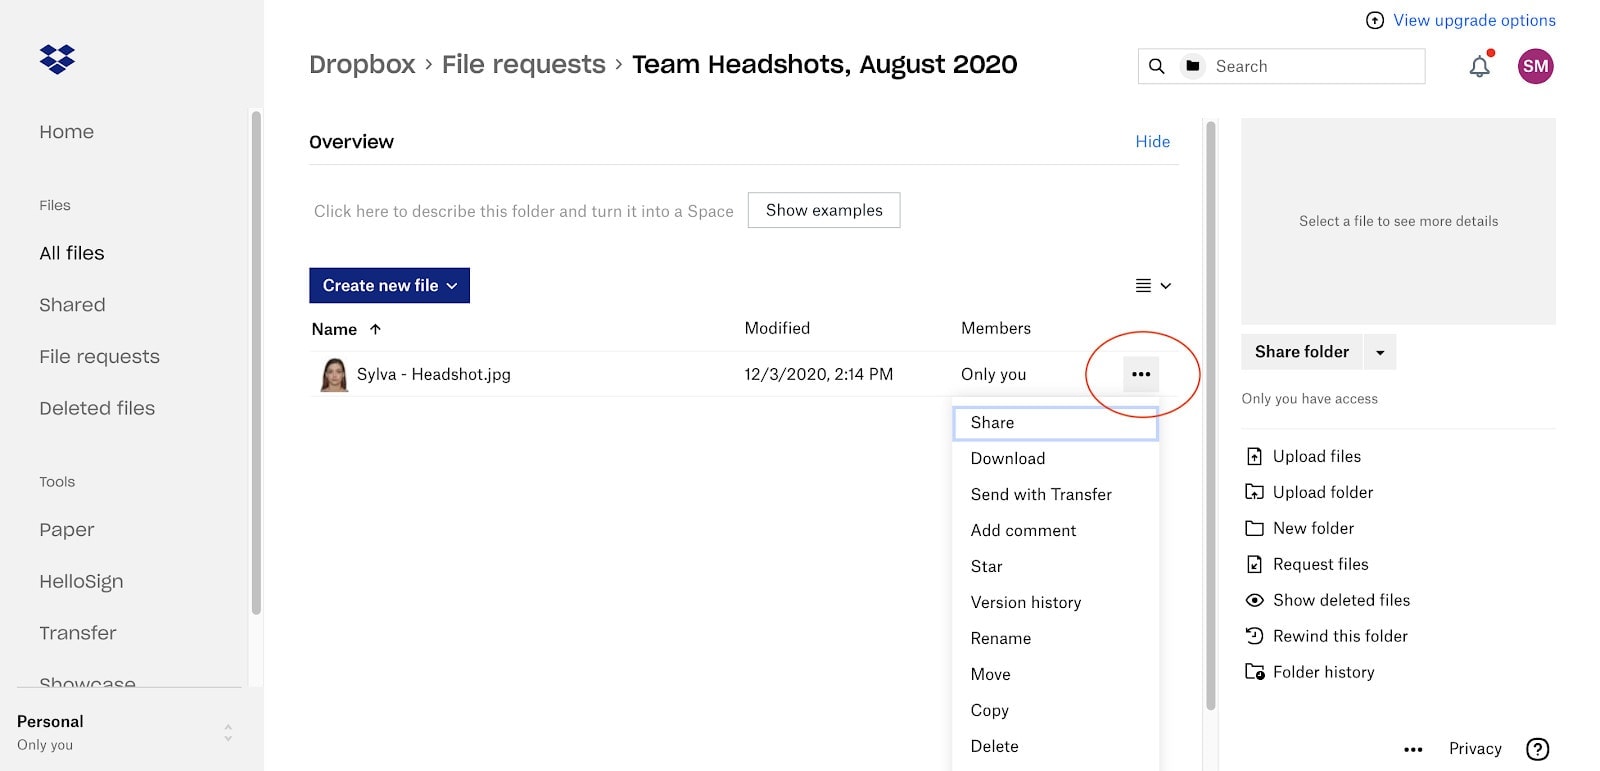Open Transfer in the sidebar
The image size is (1600, 771).
coord(78,633)
